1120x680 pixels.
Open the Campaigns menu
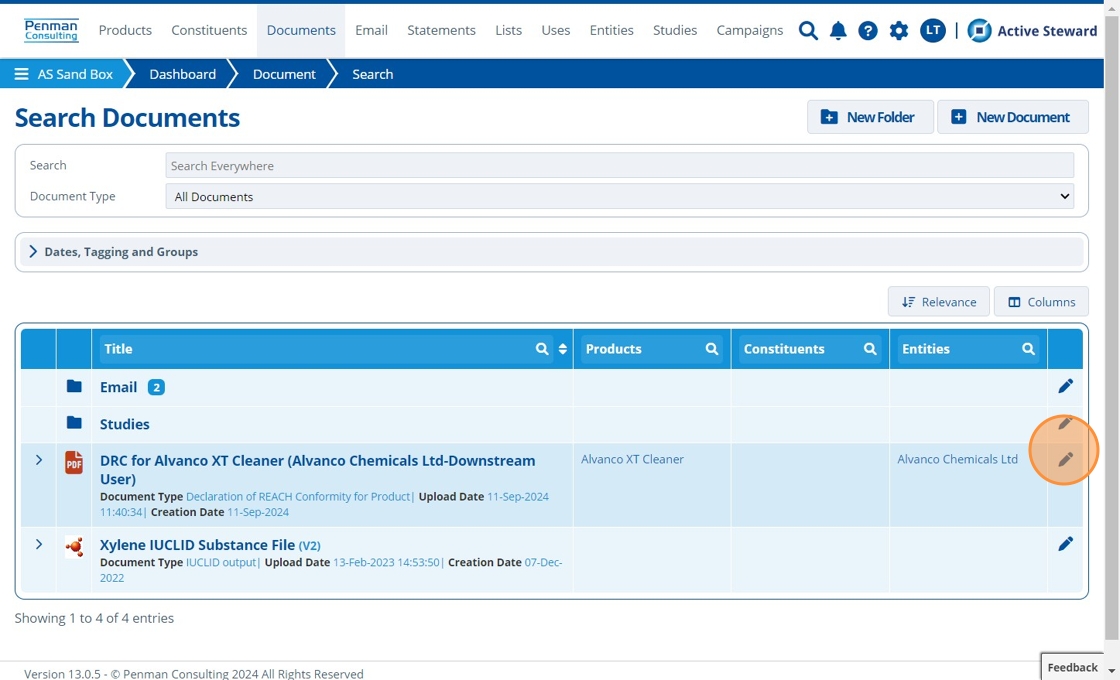[x=749, y=30]
